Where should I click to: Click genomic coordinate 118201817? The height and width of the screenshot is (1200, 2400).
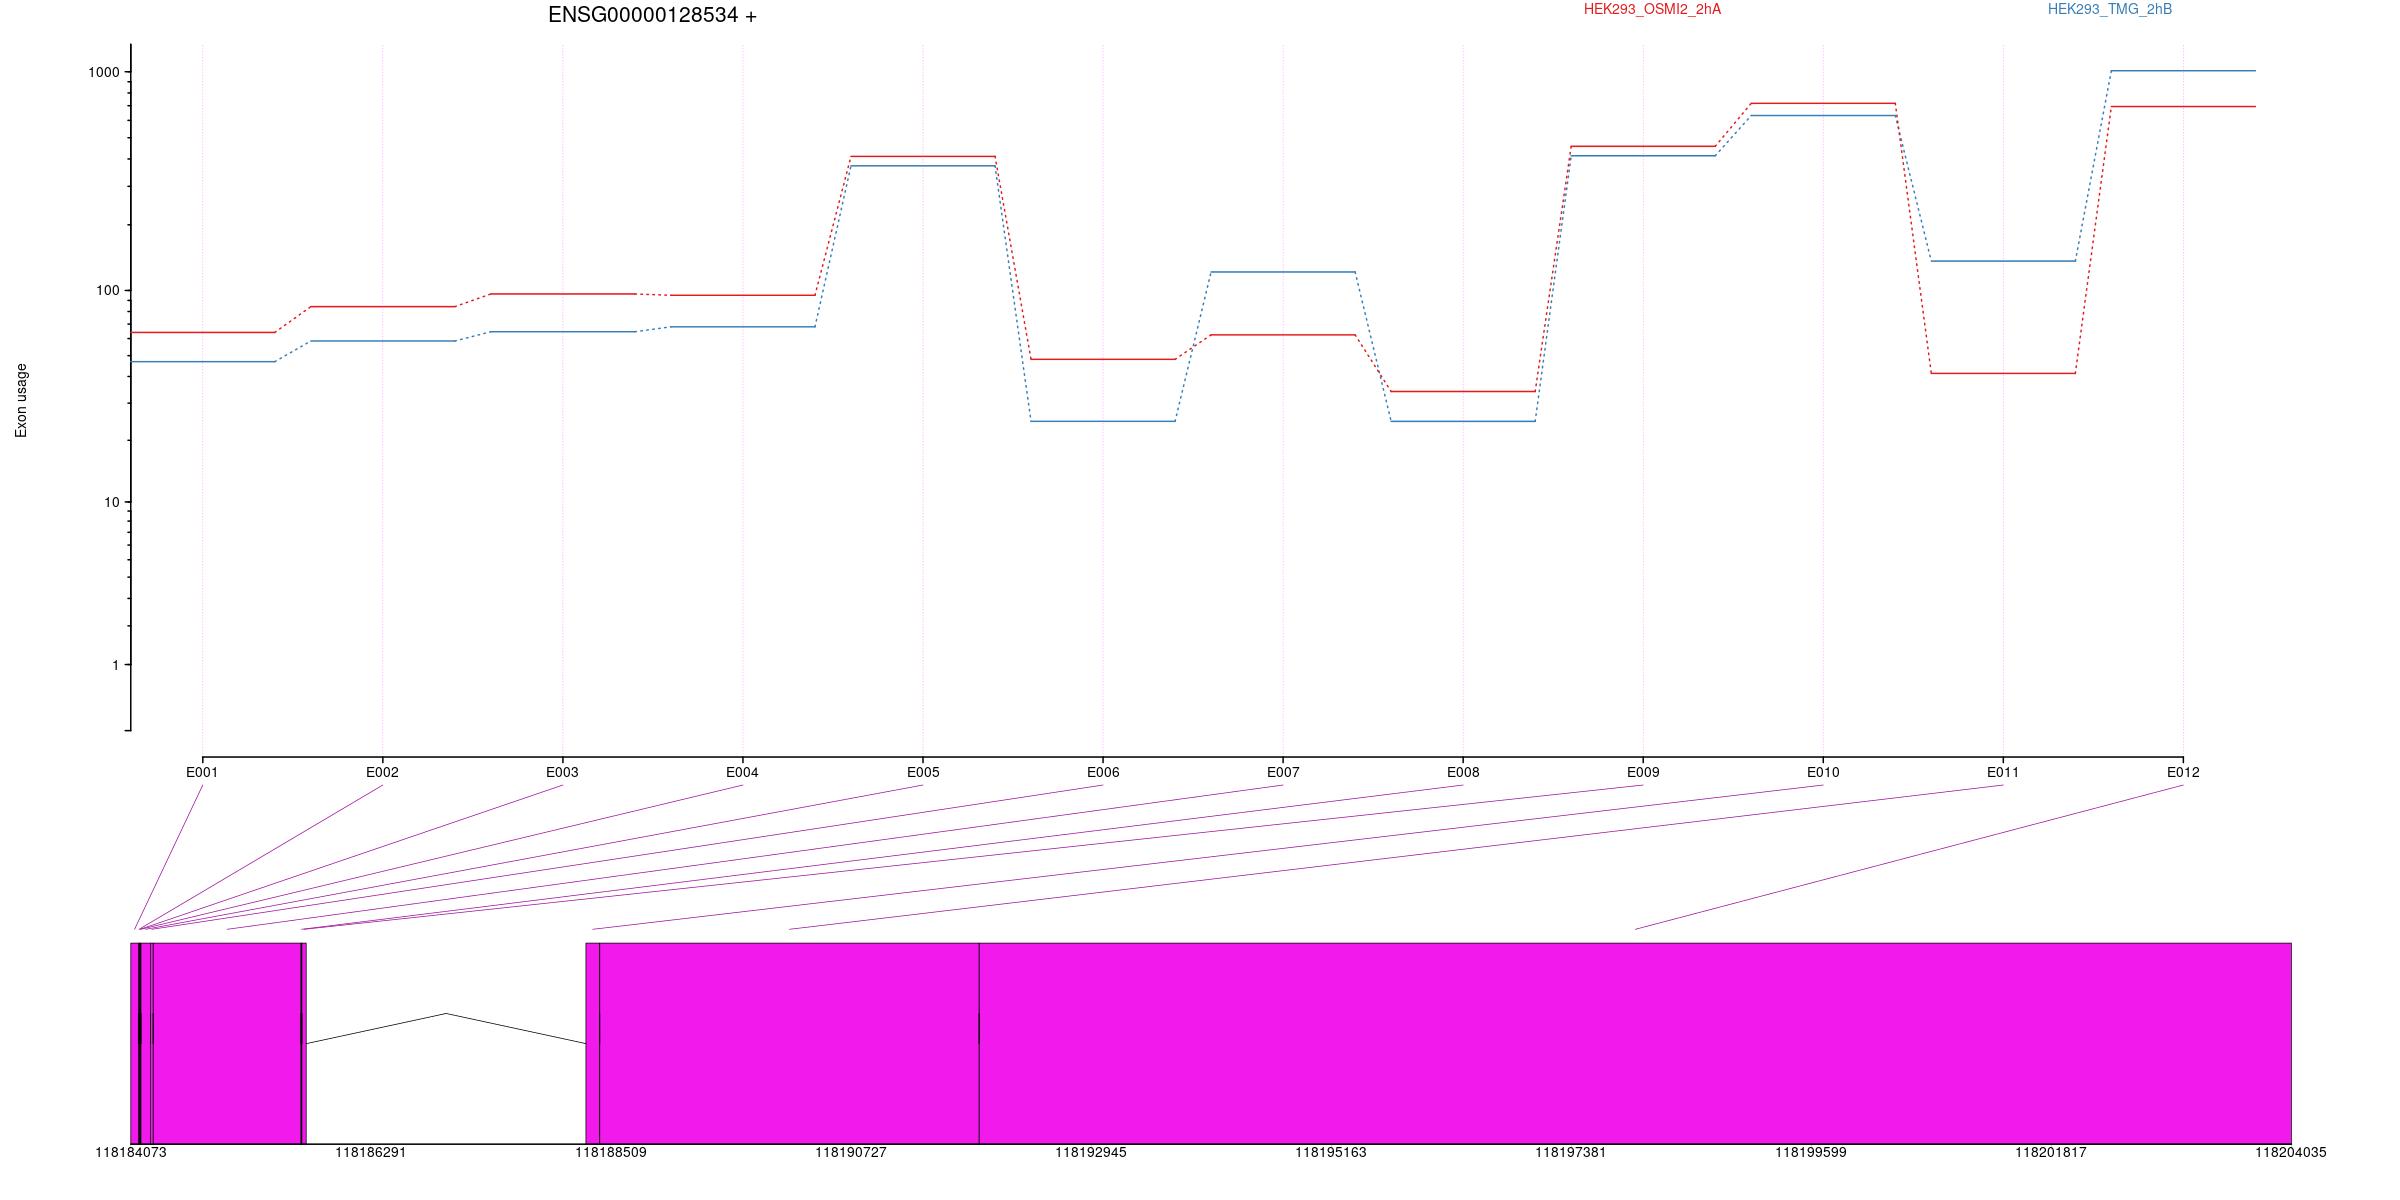tap(2051, 1153)
